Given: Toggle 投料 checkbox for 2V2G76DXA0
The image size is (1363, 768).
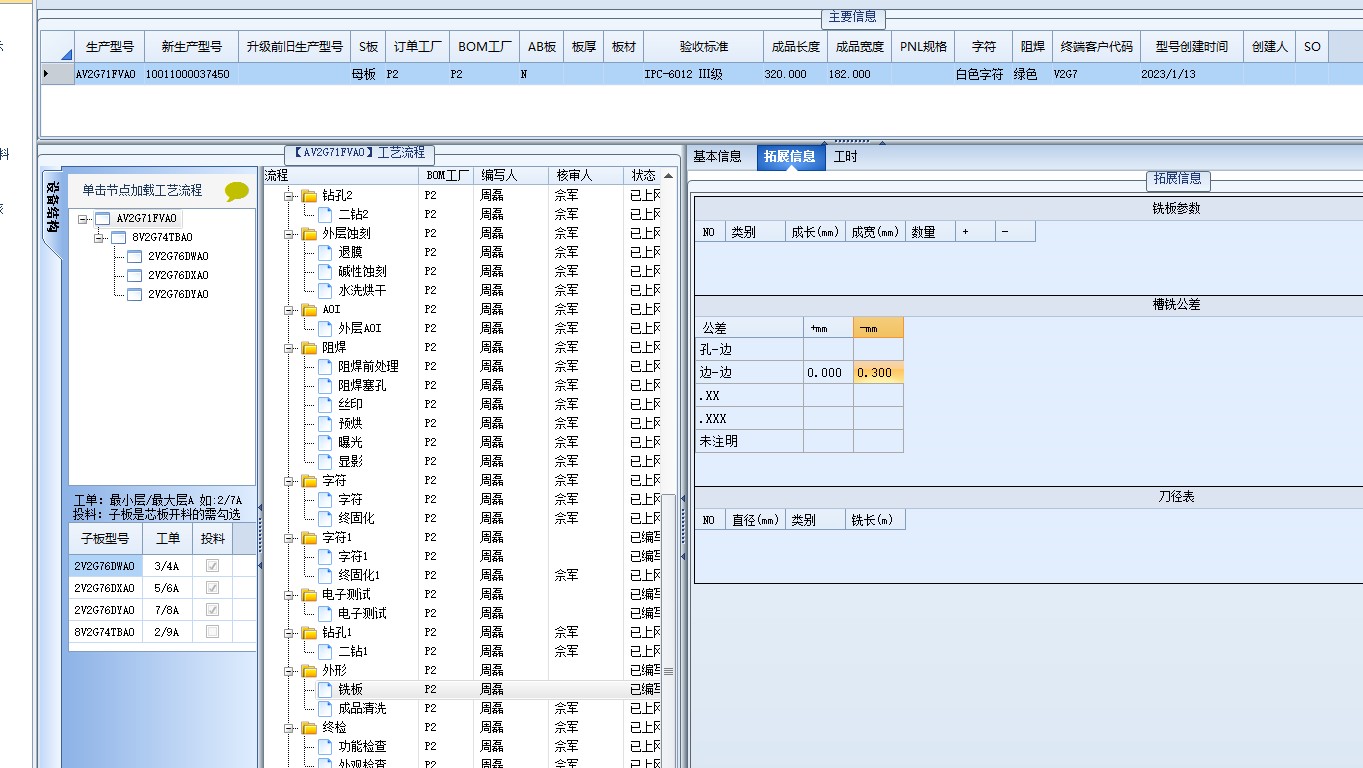Looking at the screenshot, I should 212,588.
